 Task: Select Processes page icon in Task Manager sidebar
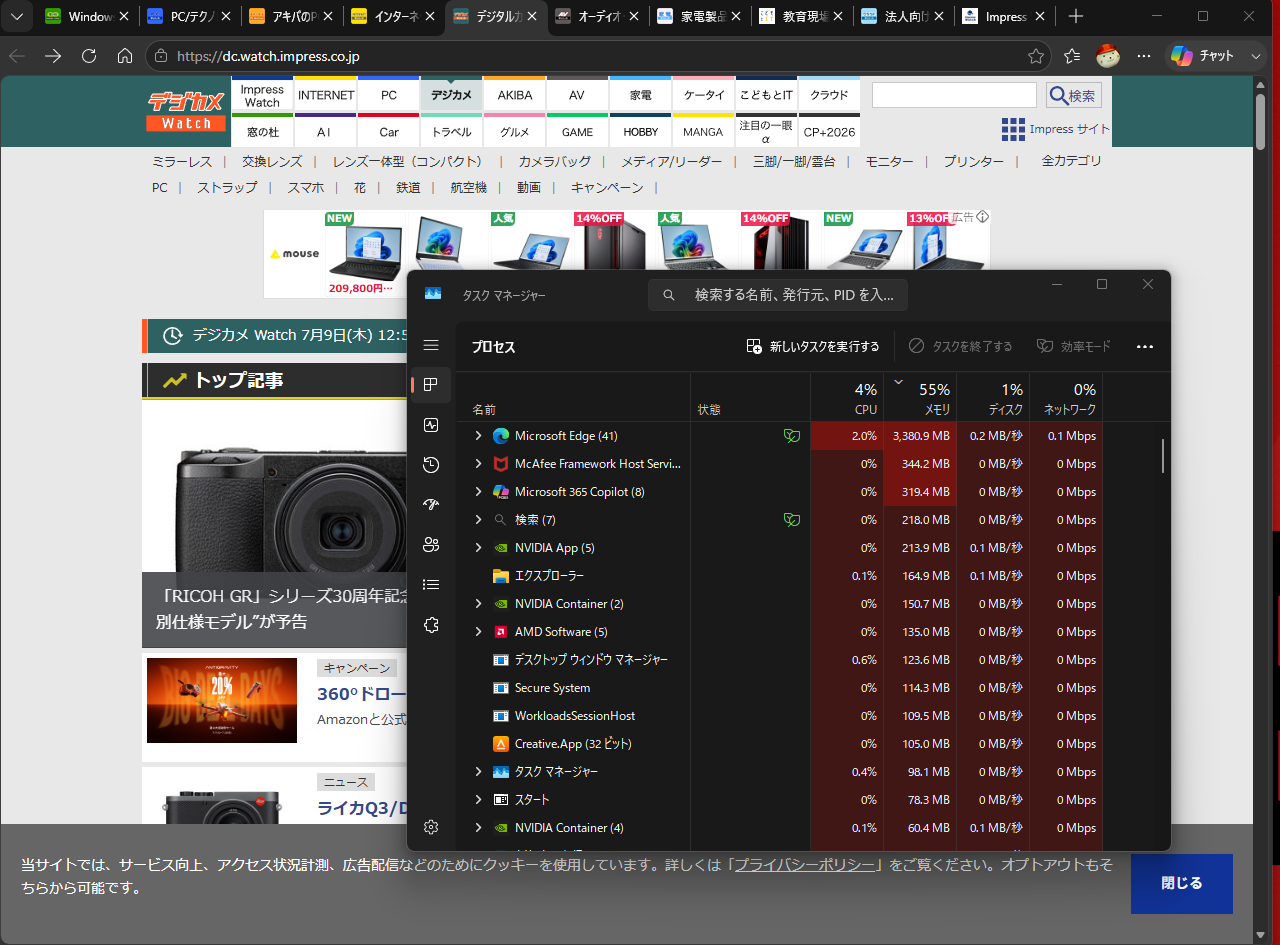[431, 384]
